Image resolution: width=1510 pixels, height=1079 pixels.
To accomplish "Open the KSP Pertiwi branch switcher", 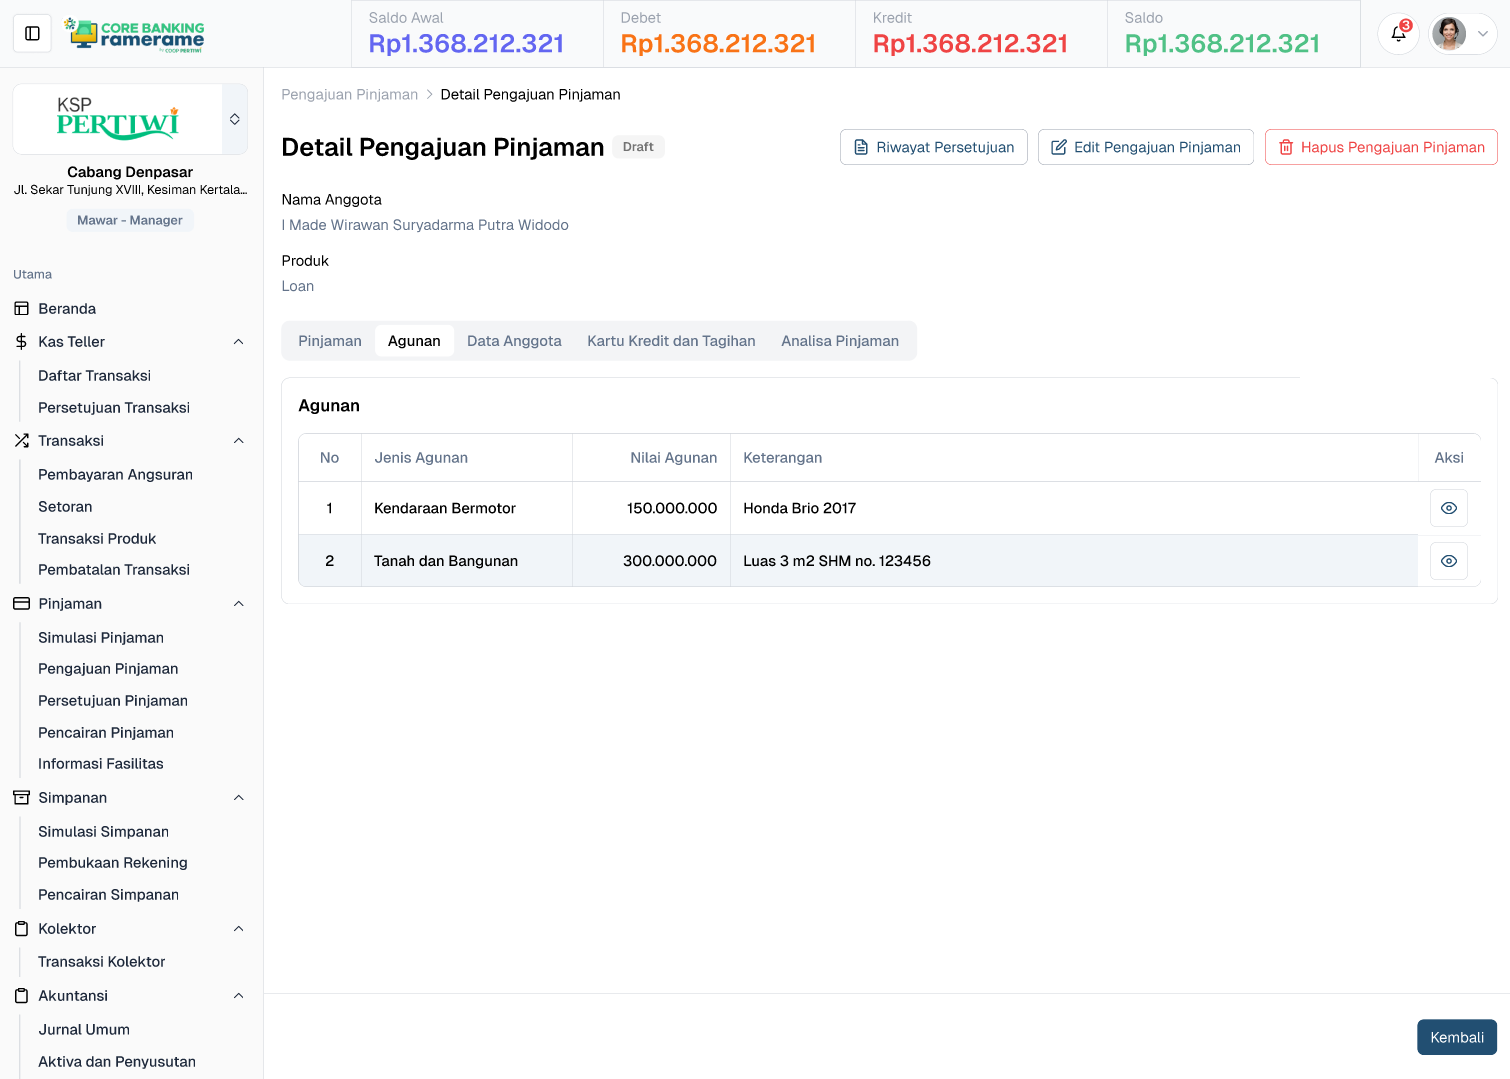I will coord(235,119).
